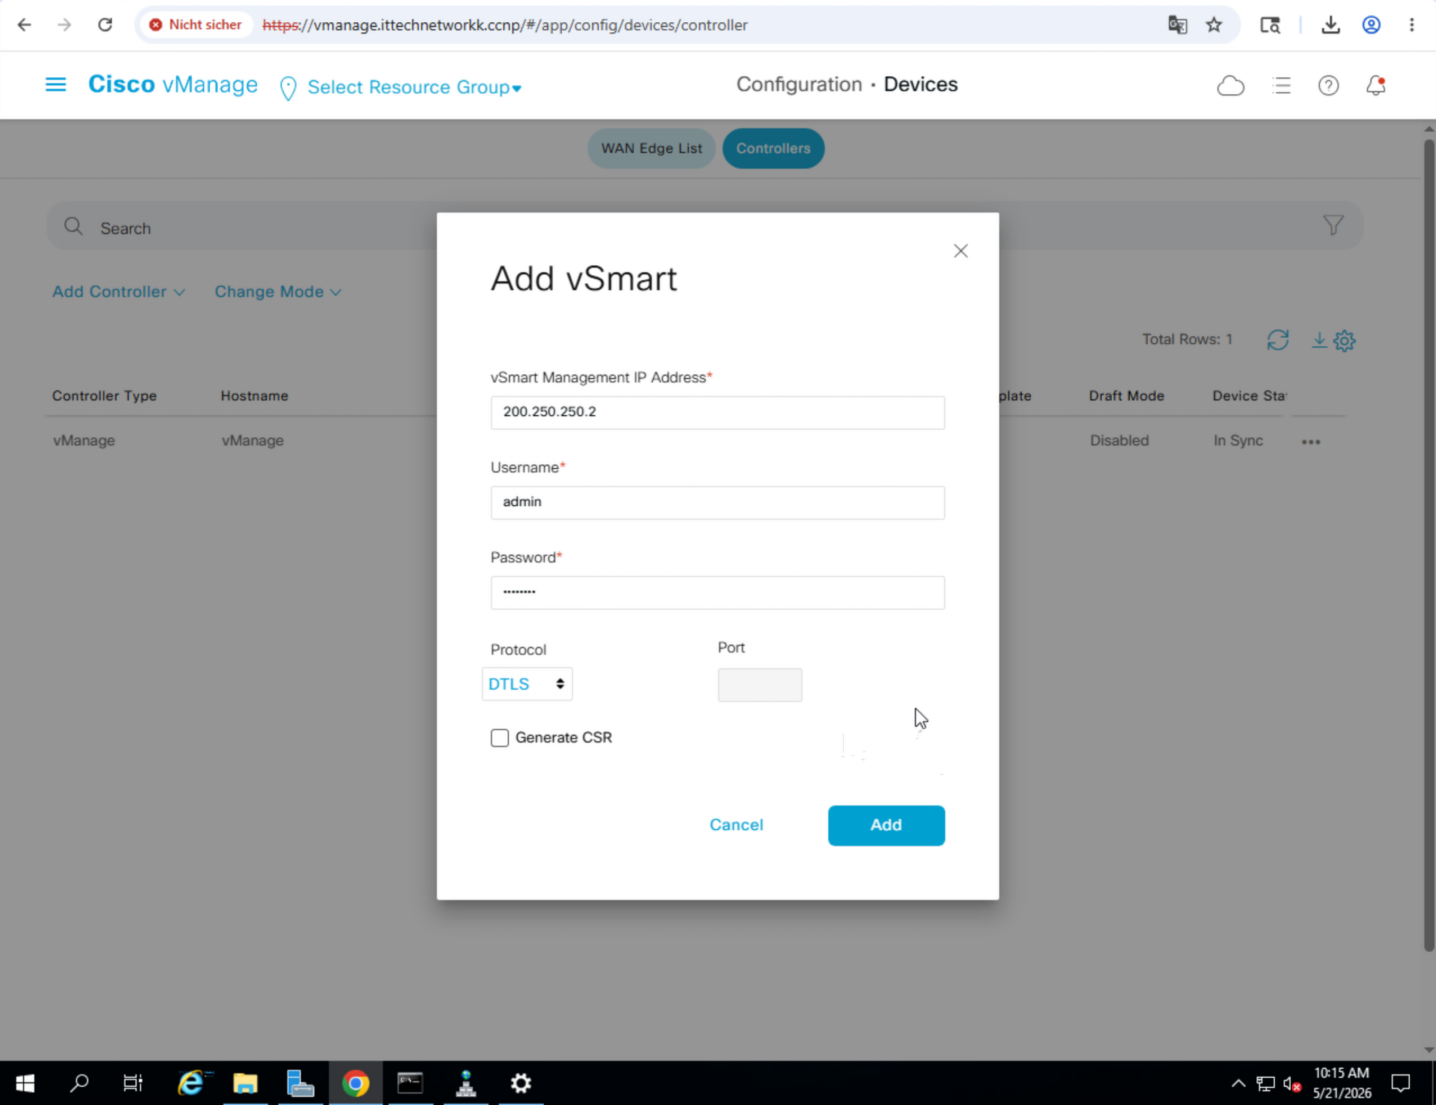Reload the browser page
1436x1105 pixels.
pyautogui.click(x=105, y=25)
